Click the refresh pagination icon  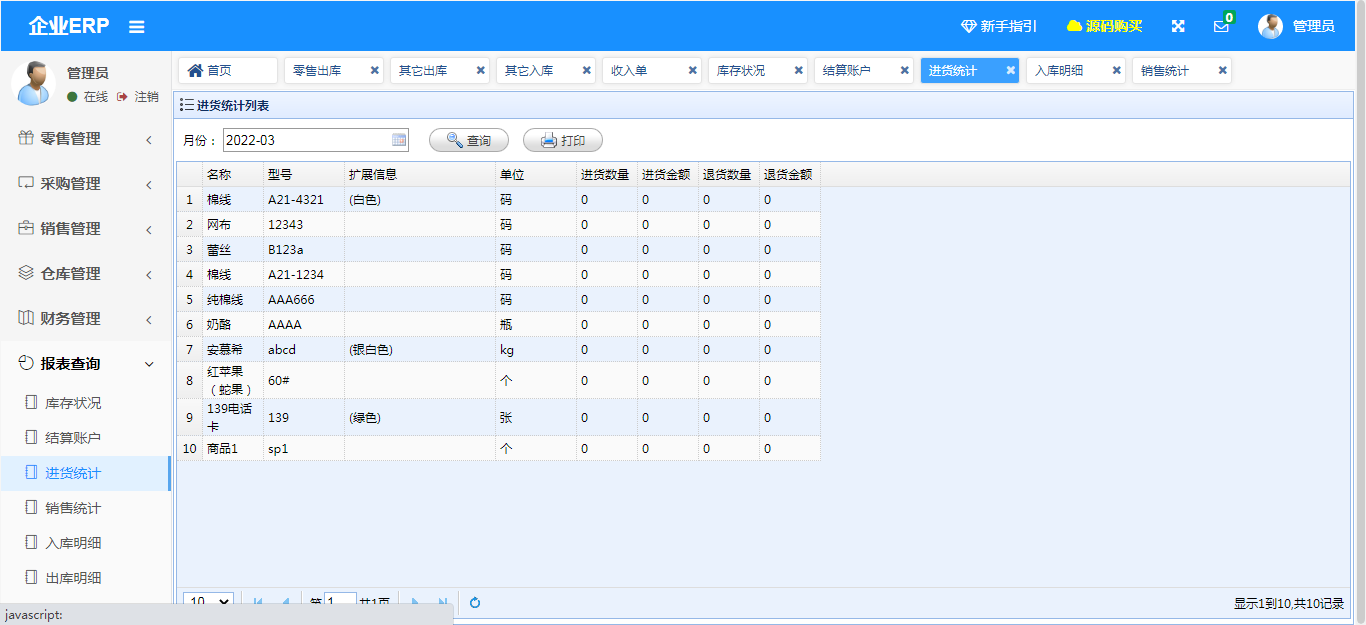click(475, 602)
